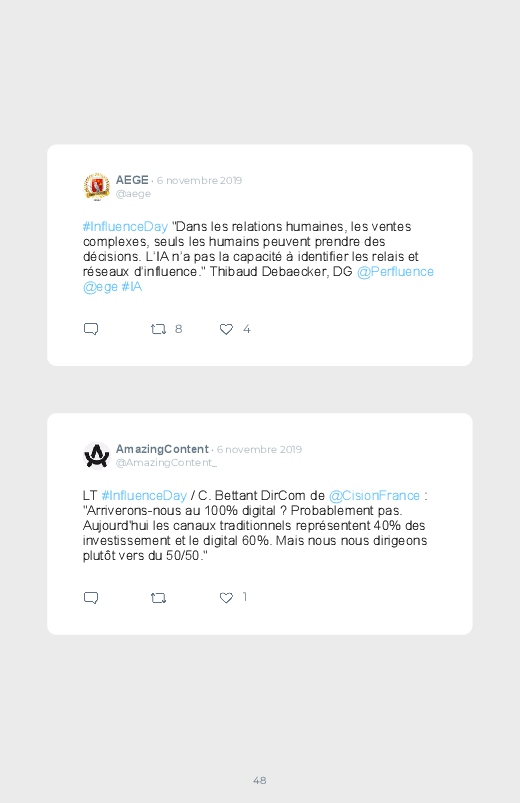Click the AmazingContent account name
Image resolution: width=520 pixels, height=803 pixels.
162,449
